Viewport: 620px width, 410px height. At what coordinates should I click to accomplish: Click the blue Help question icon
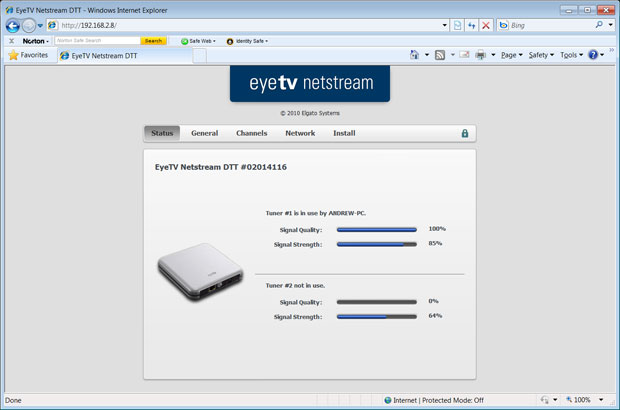(x=593, y=55)
